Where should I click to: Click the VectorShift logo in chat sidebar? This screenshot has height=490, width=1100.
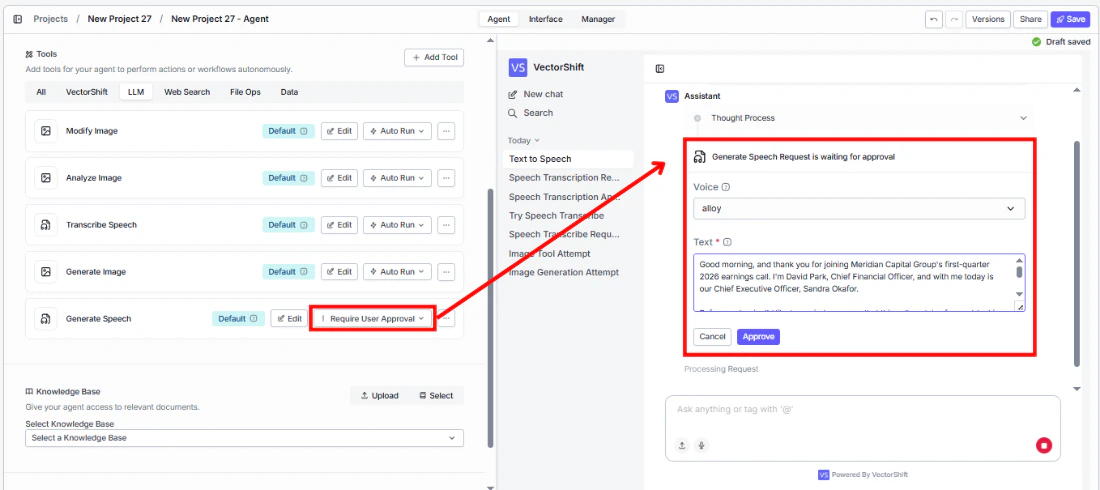click(x=518, y=67)
